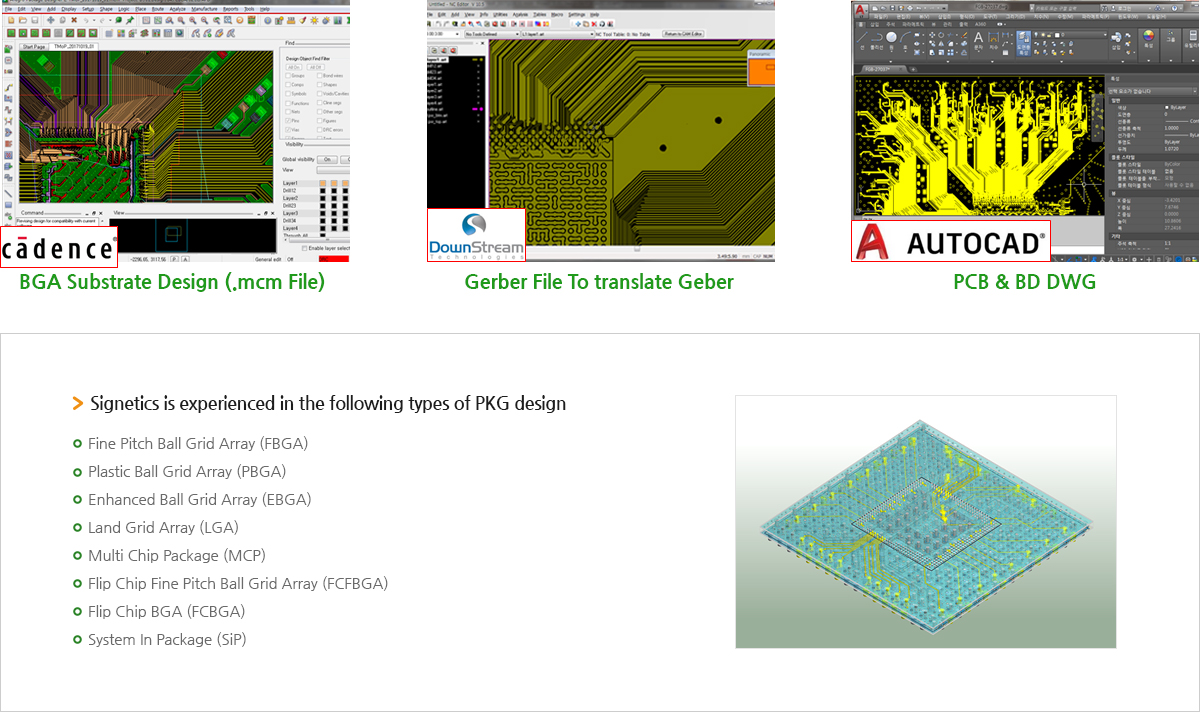
Task: Click the All On button in Cadence Find
Action: pos(293,67)
